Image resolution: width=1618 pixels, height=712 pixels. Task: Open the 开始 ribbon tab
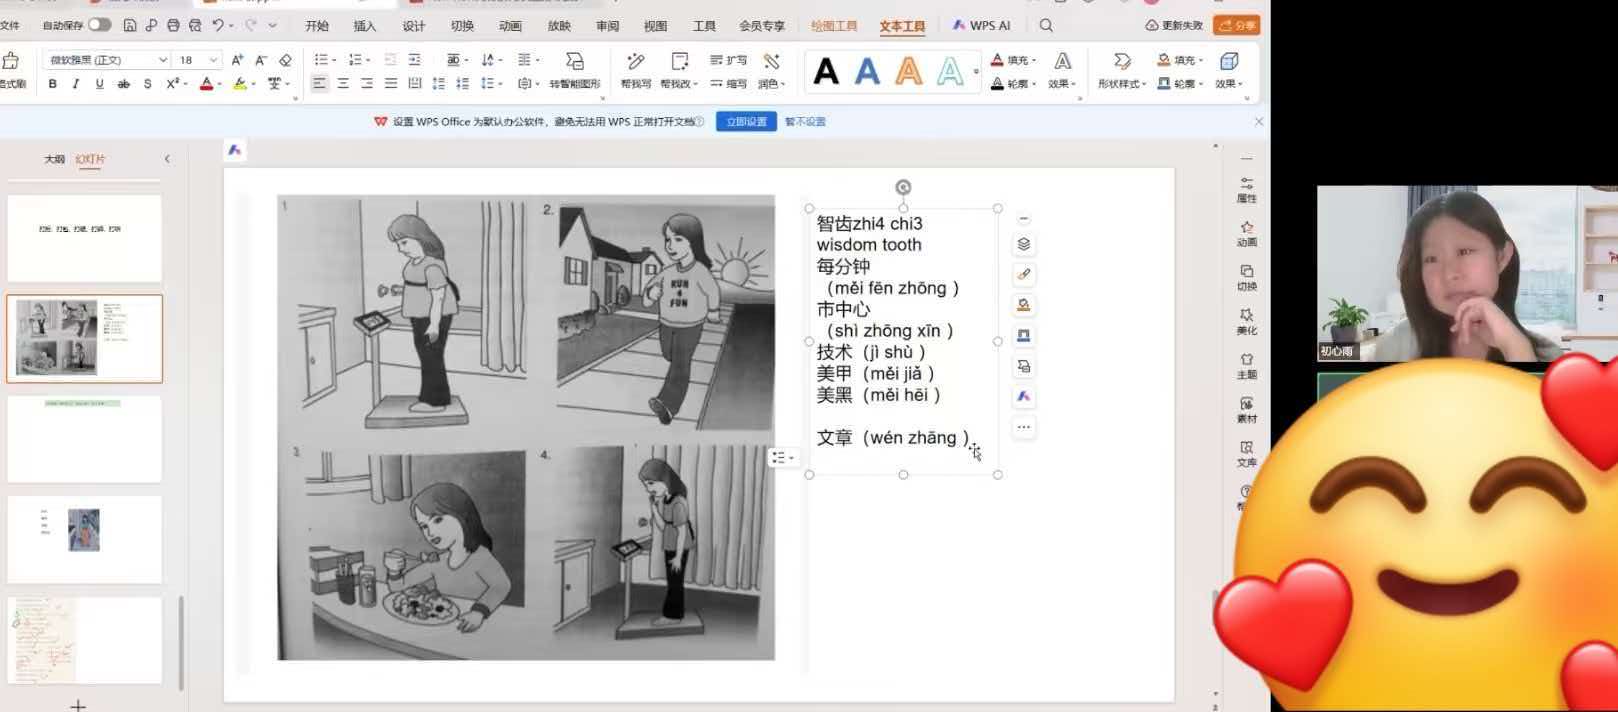tap(317, 26)
